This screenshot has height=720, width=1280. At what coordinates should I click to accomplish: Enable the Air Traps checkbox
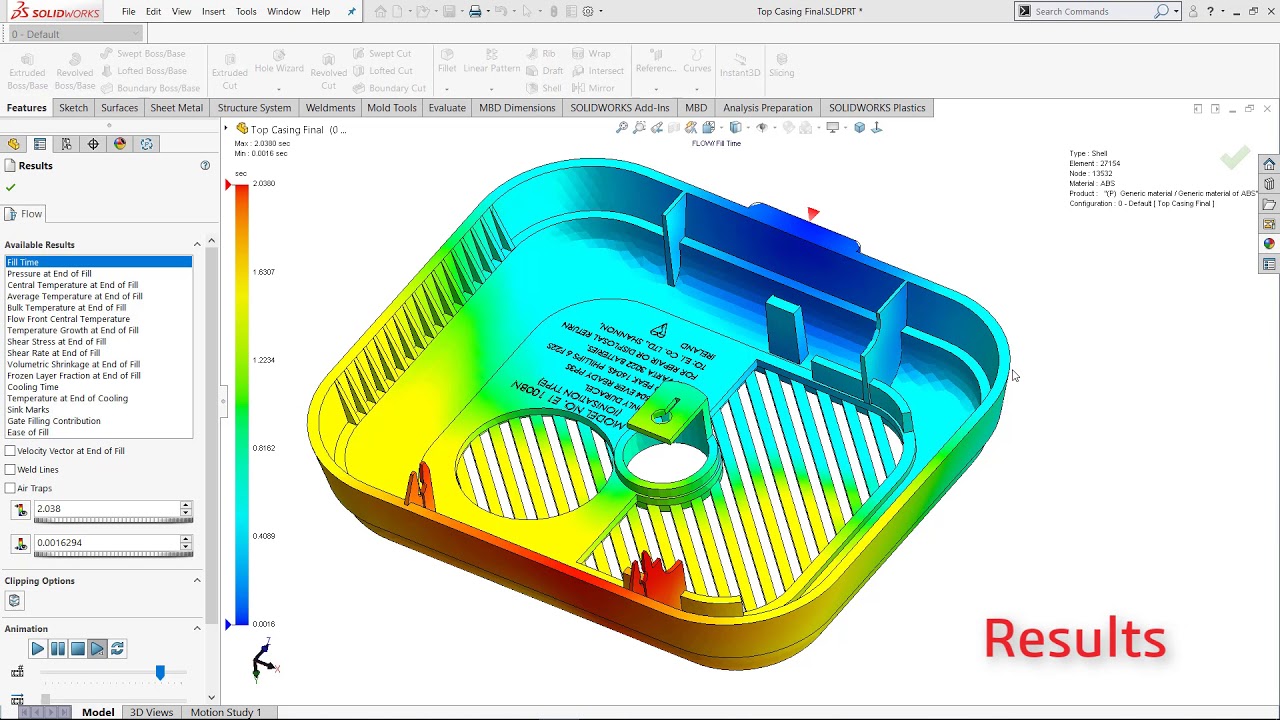(10, 488)
